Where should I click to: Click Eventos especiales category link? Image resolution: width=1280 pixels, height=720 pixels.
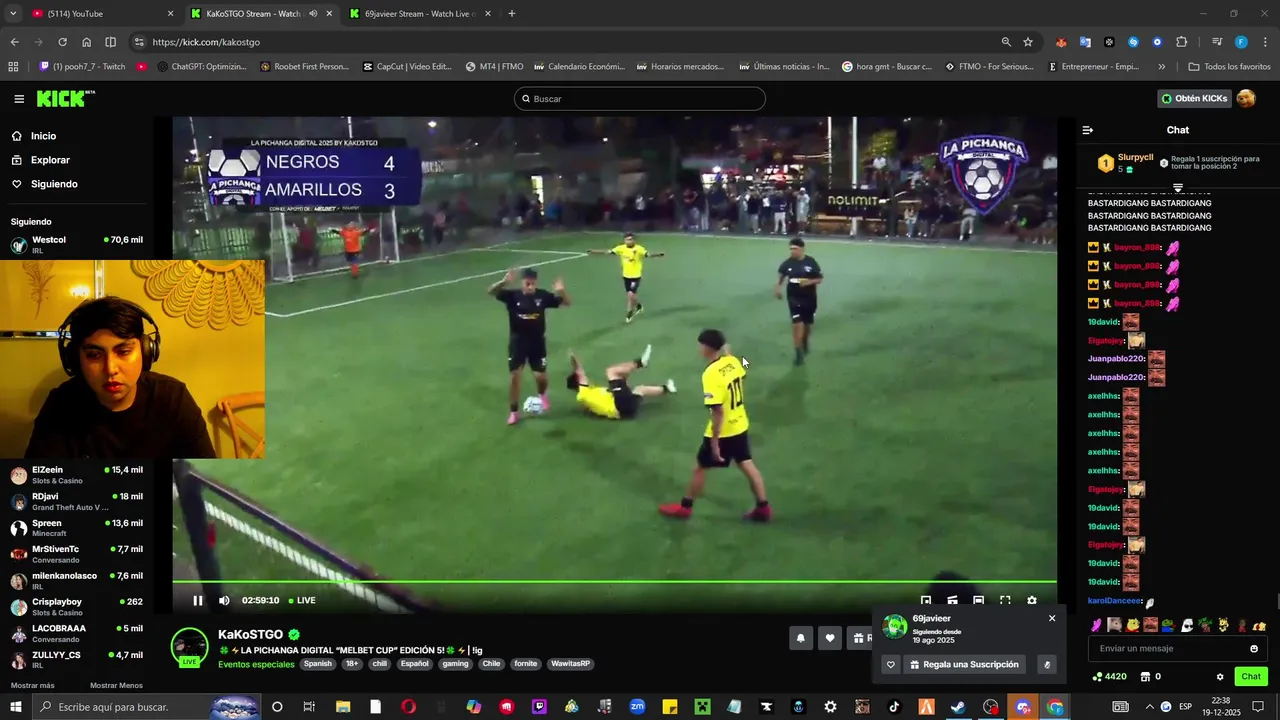256,664
